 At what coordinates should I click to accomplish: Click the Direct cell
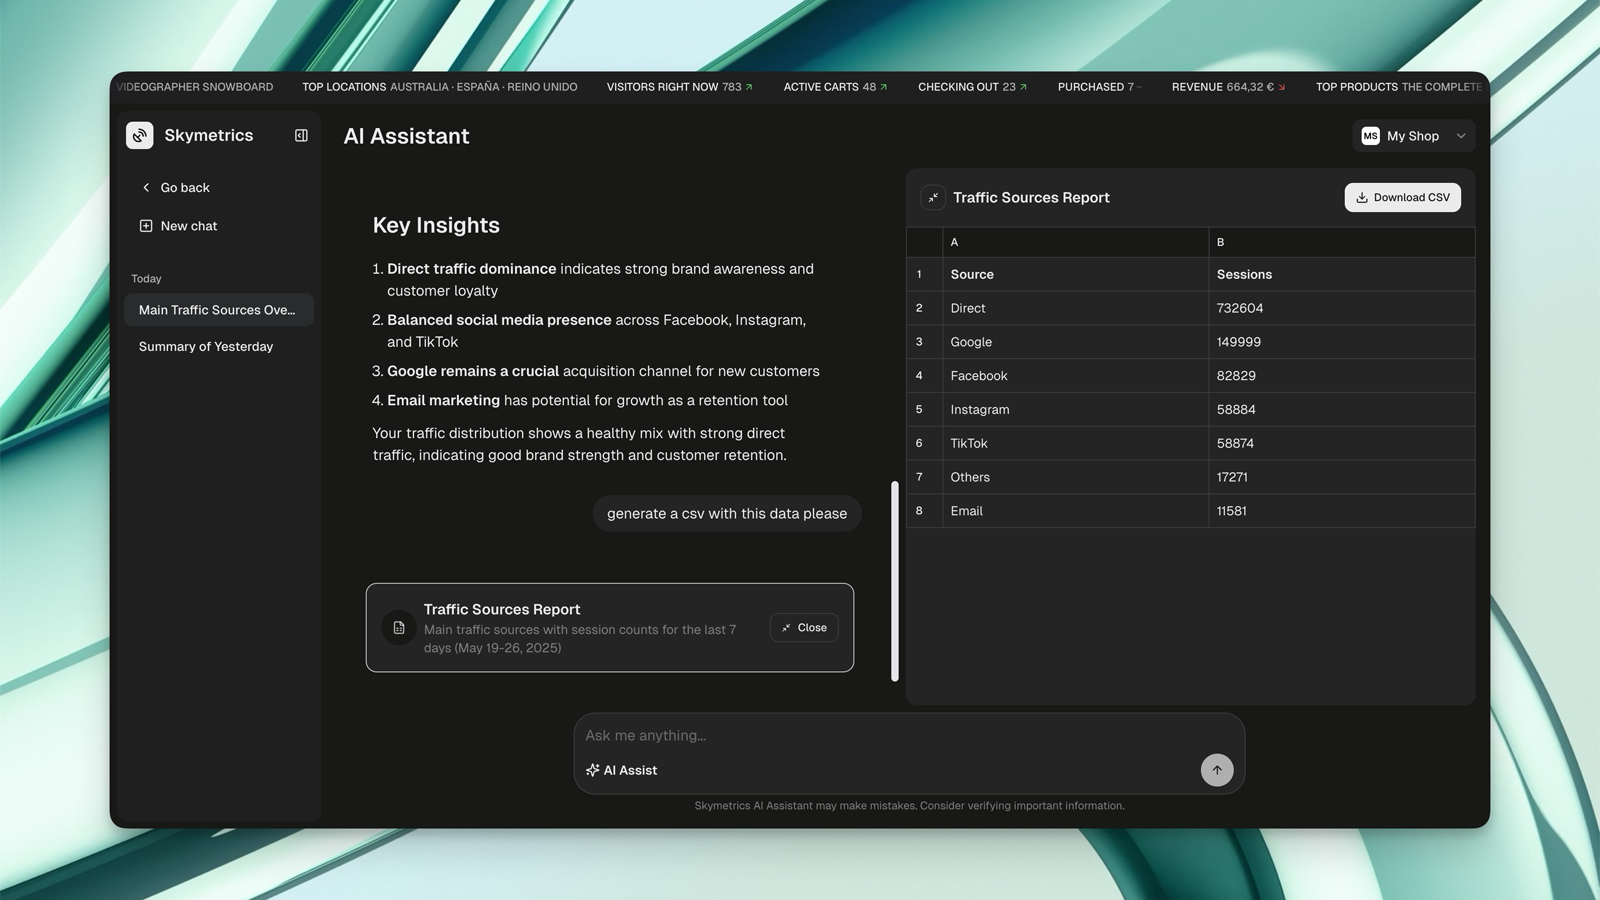tap(1075, 308)
